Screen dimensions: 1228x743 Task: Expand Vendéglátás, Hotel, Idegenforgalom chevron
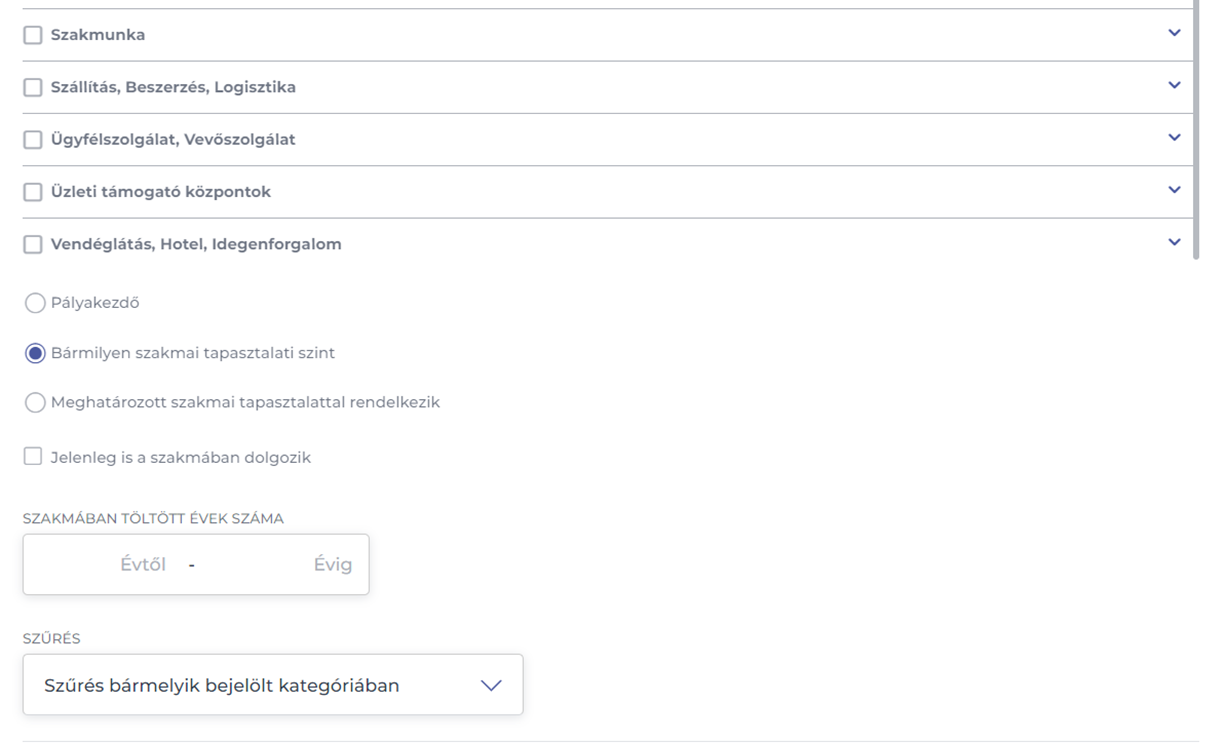1174,242
